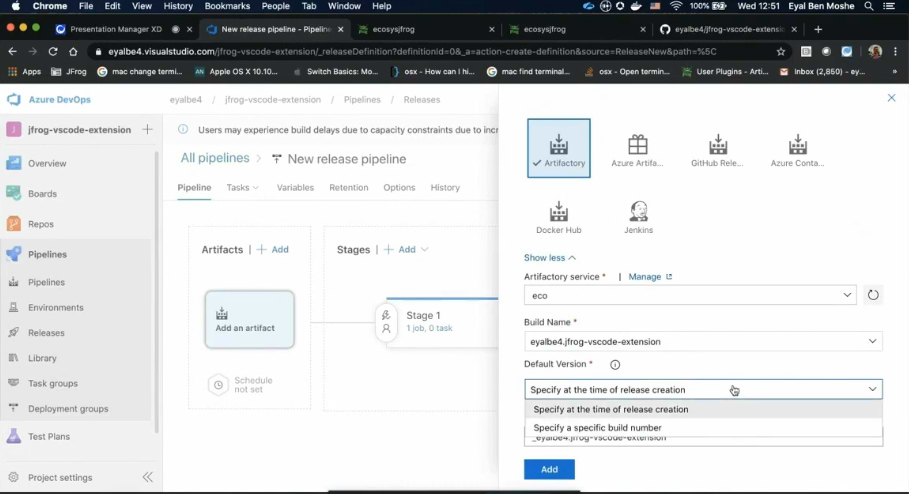
Task: Show Default Version info tooltip icon
Action: (615, 365)
